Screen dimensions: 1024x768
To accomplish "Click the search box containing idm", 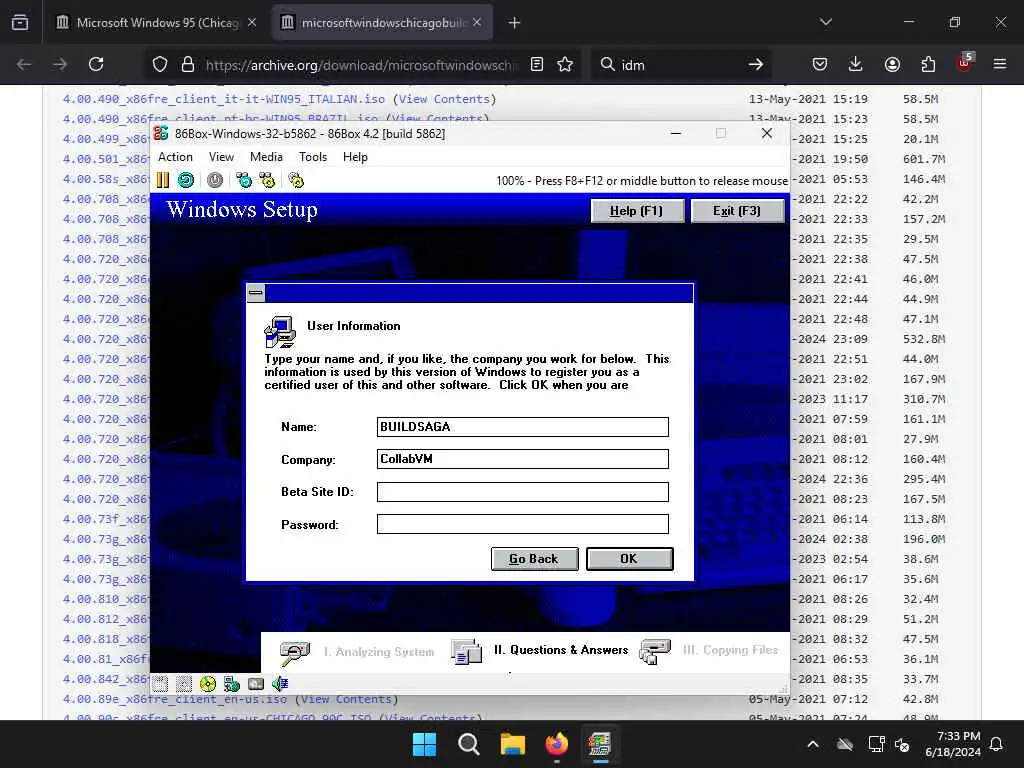I will tap(679, 65).
